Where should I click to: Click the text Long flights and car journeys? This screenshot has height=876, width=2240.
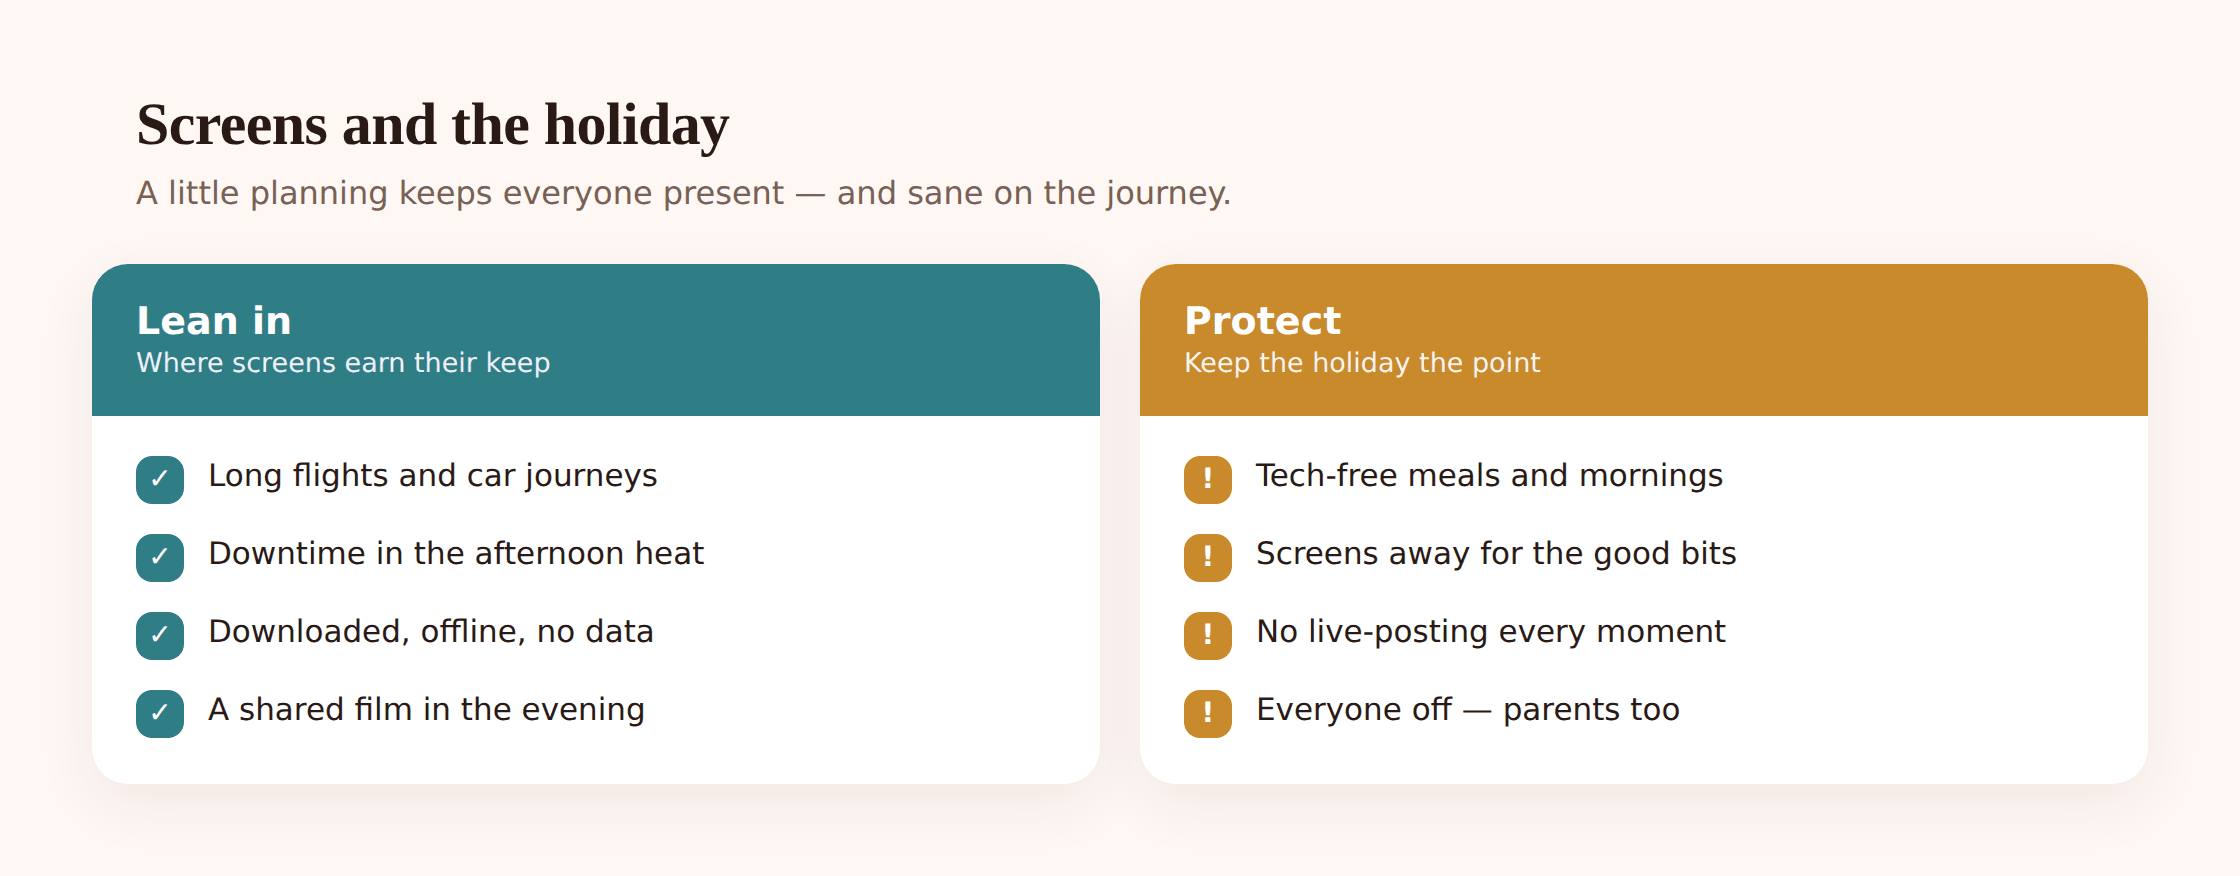(x=433, y=476)
